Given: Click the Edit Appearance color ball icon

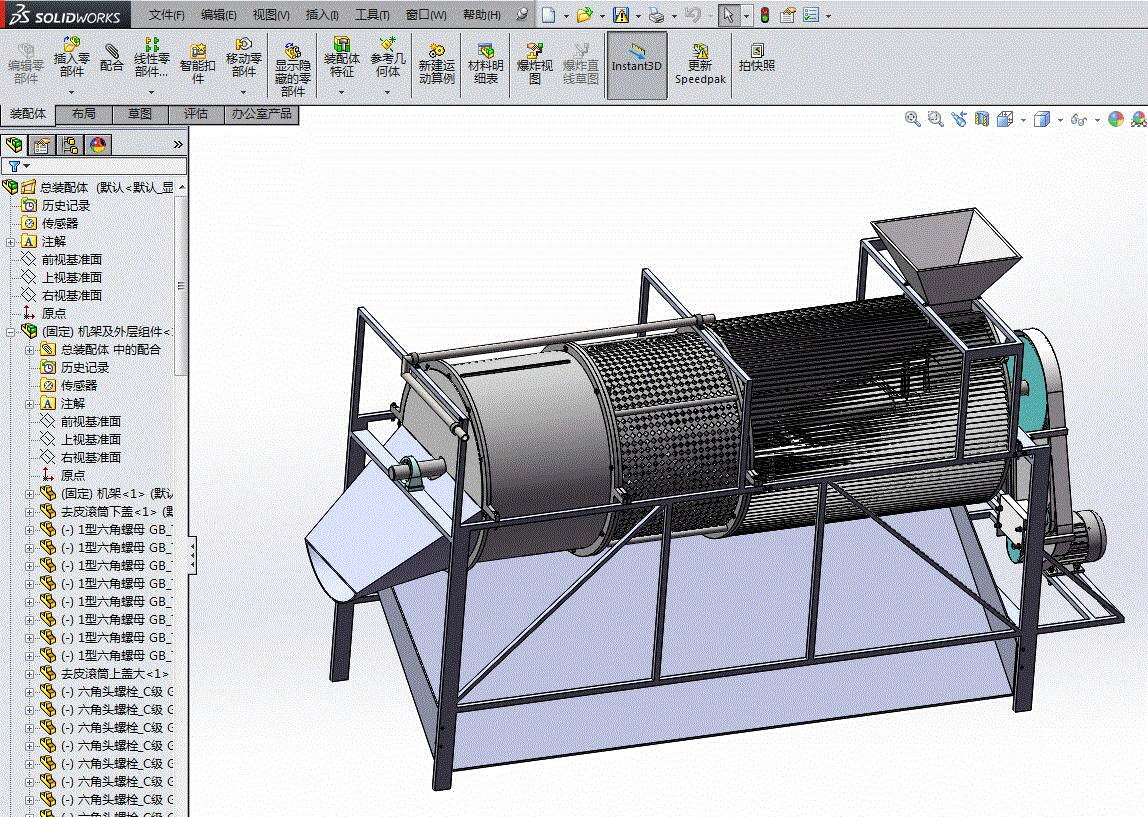Looking at the screenshot, I should (x=1117, y=119).
